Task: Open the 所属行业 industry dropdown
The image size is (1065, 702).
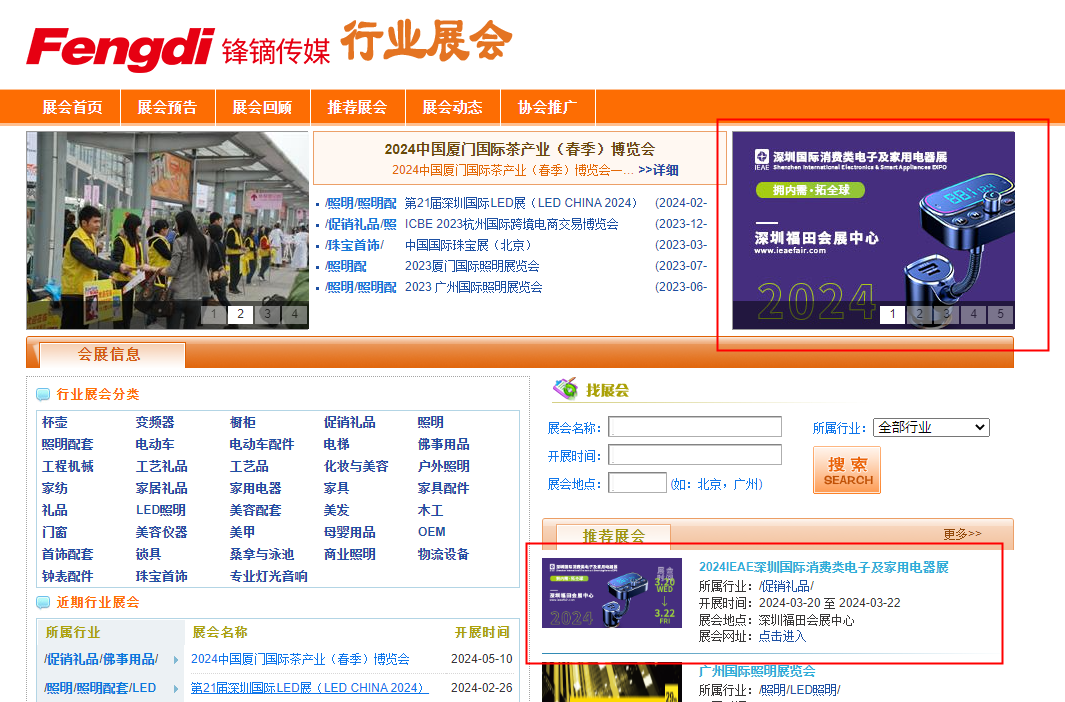Action: [x=930, y=427]
